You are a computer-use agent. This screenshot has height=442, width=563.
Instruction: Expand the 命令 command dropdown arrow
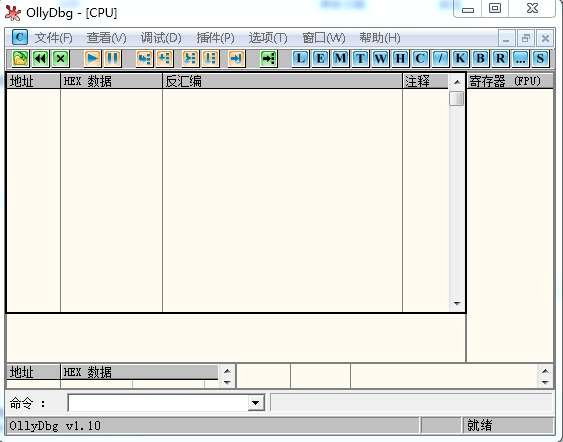[x=256, y=403]
